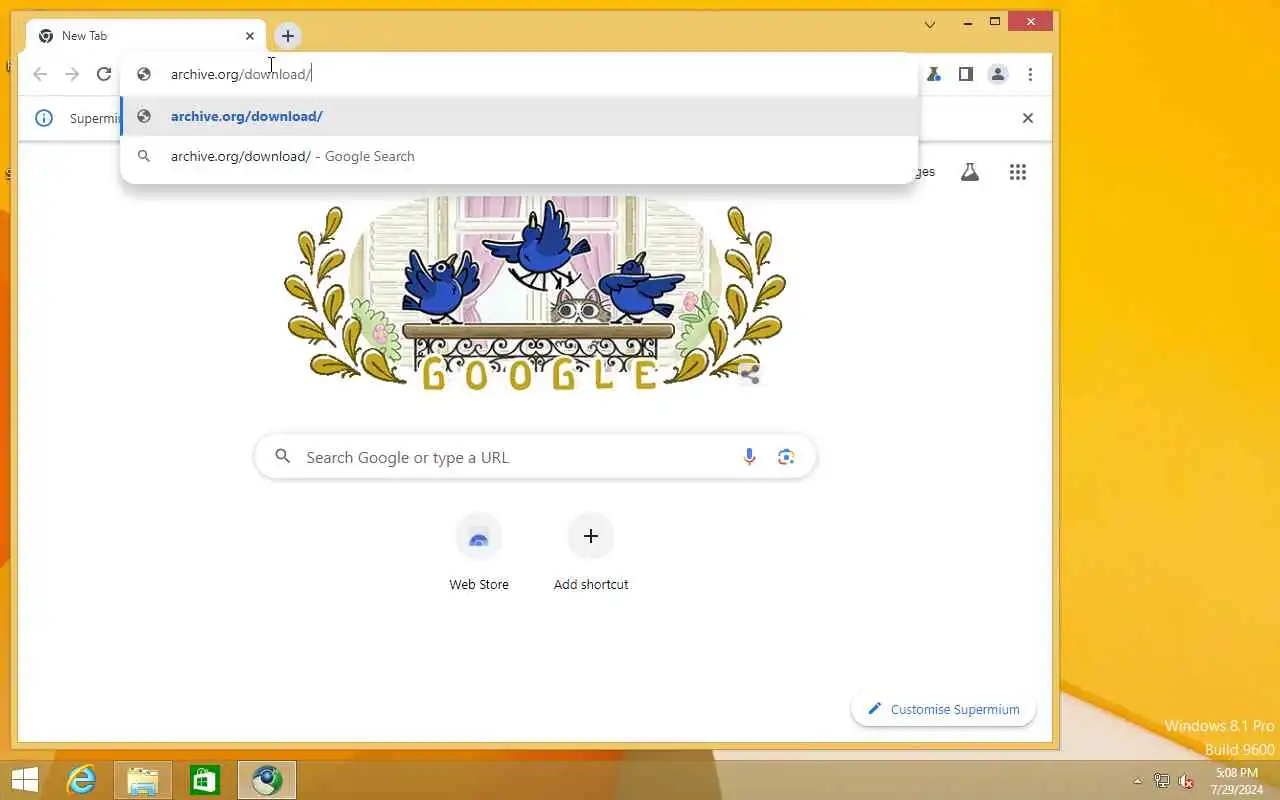Screen dimensions: 1280x800
Task: Reload the current page
Action: (104, 74)
